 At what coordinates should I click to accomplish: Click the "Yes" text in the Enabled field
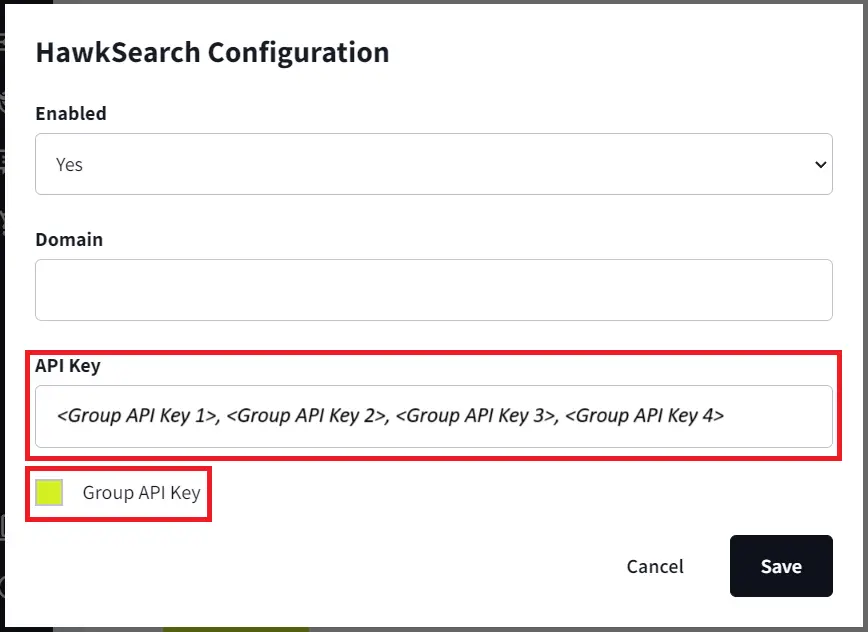69,164
